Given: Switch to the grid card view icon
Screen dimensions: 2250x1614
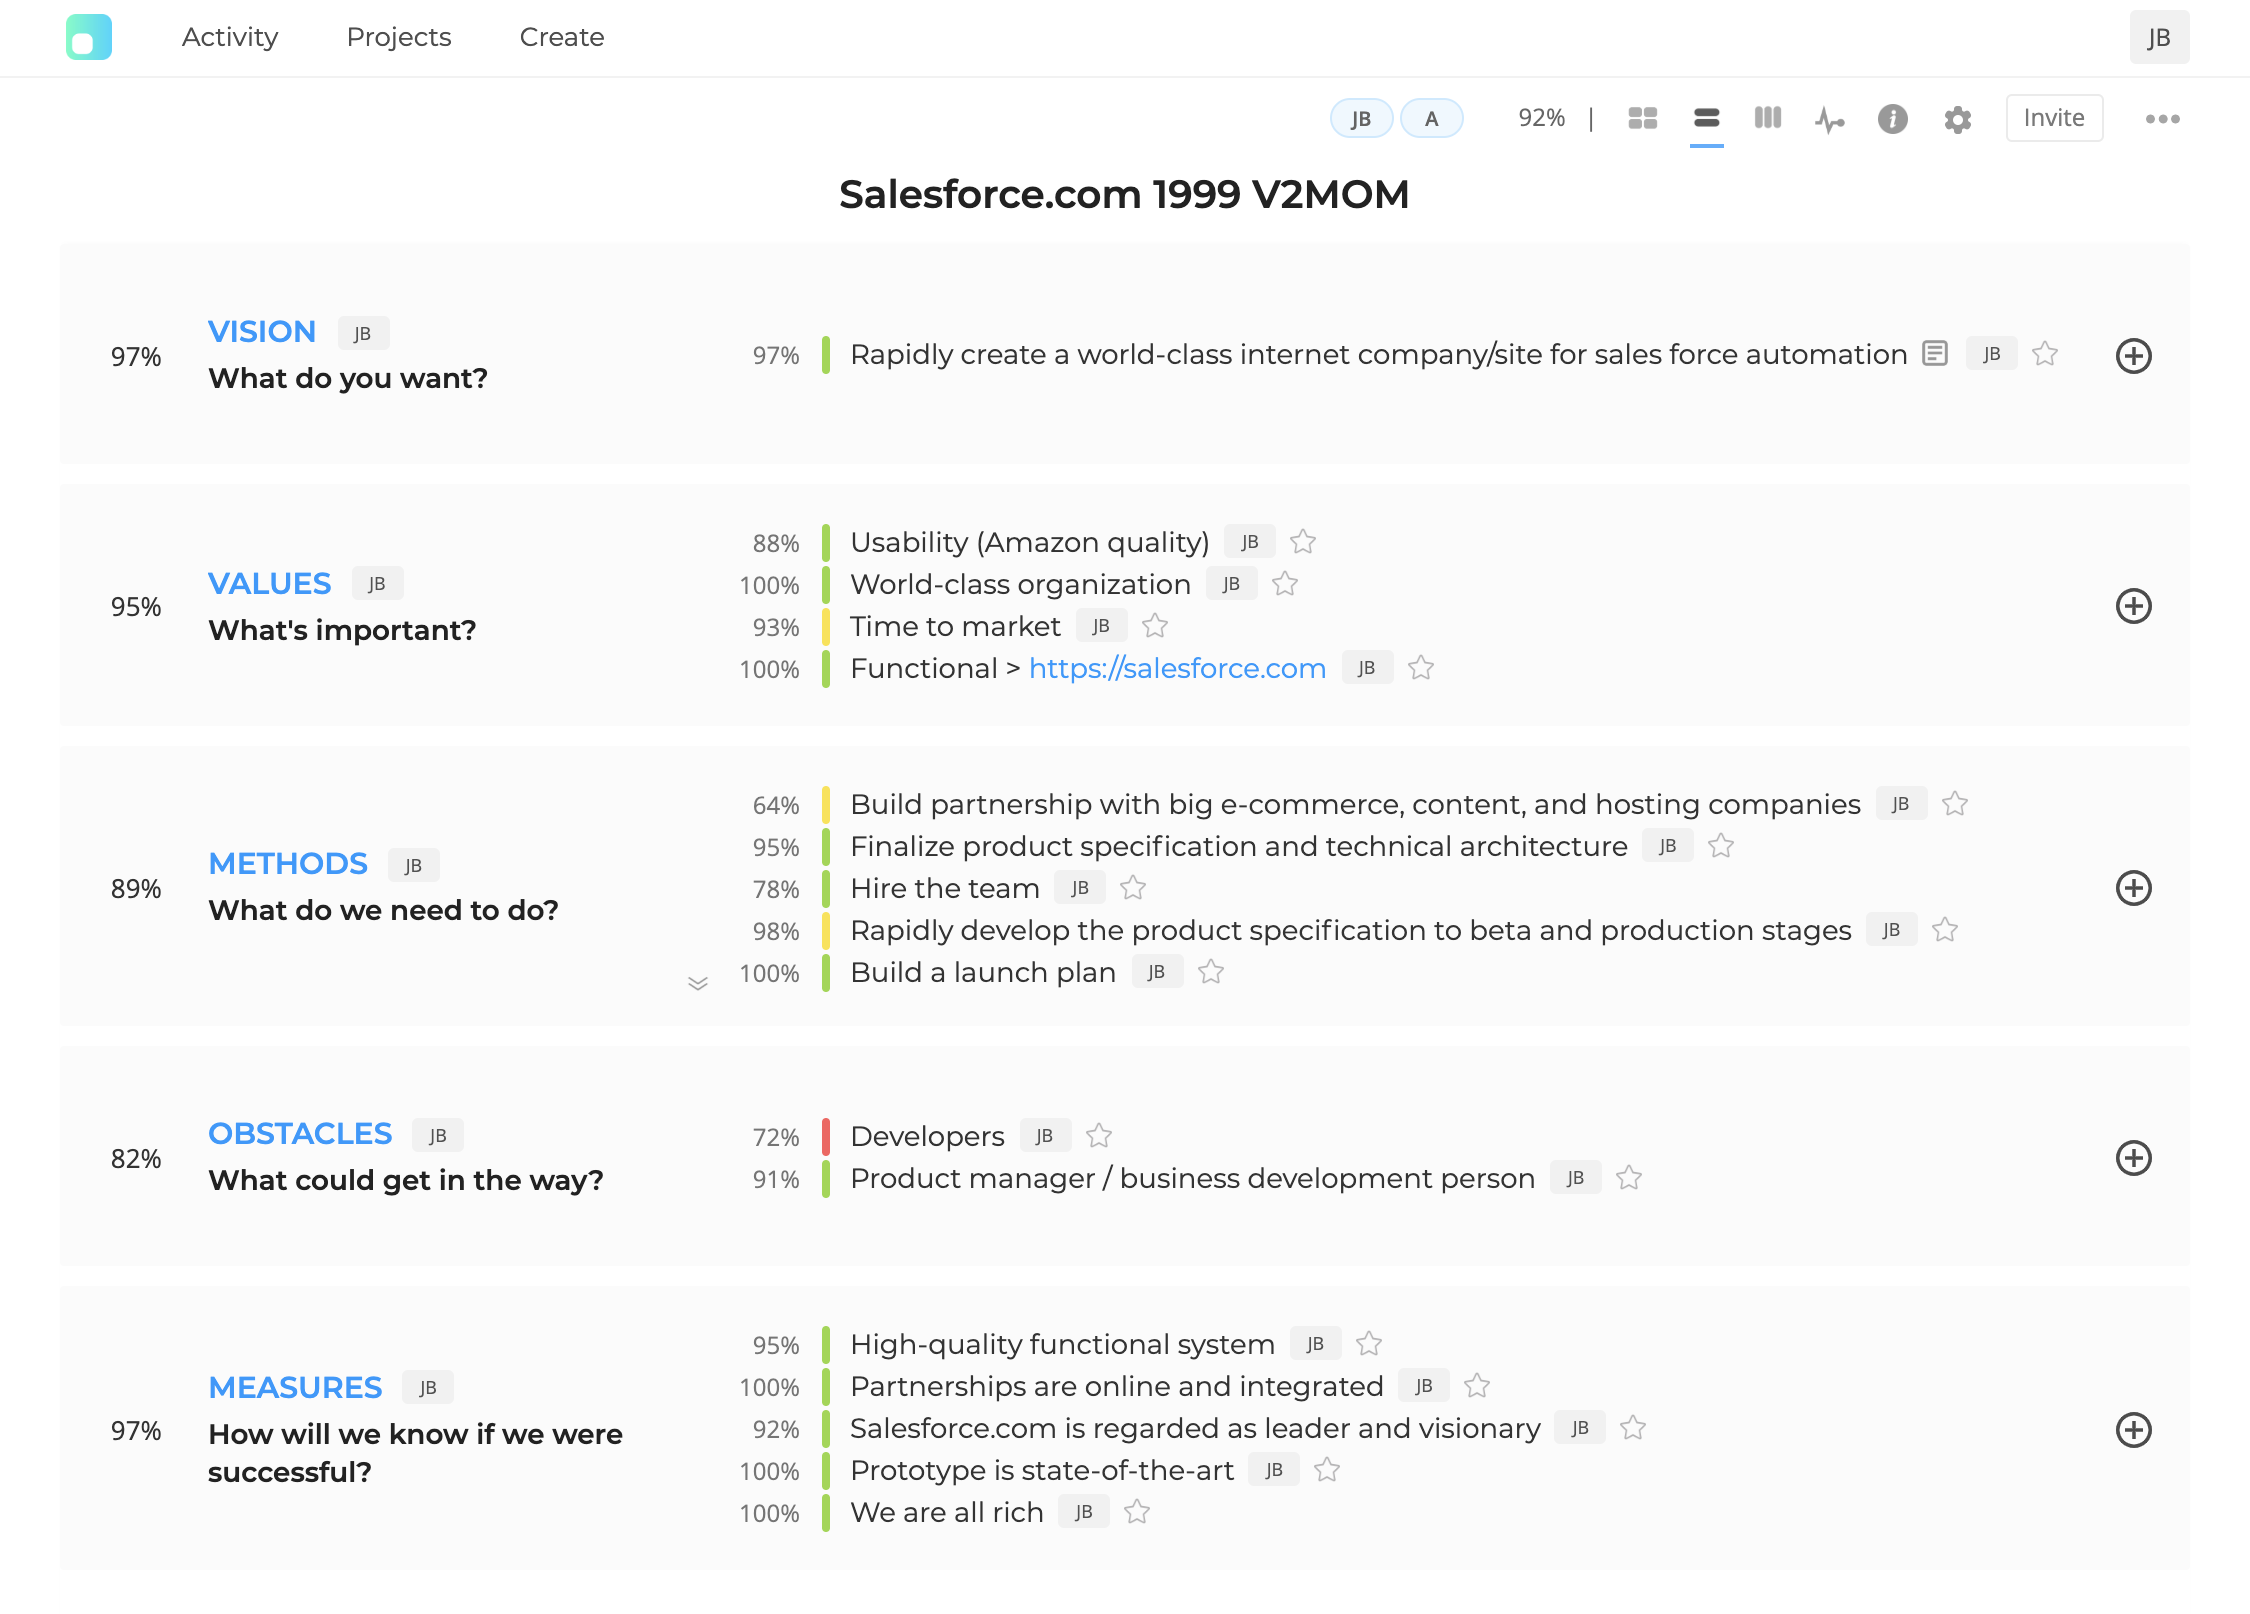Looking at the screenshot, I should (1642, 119).
